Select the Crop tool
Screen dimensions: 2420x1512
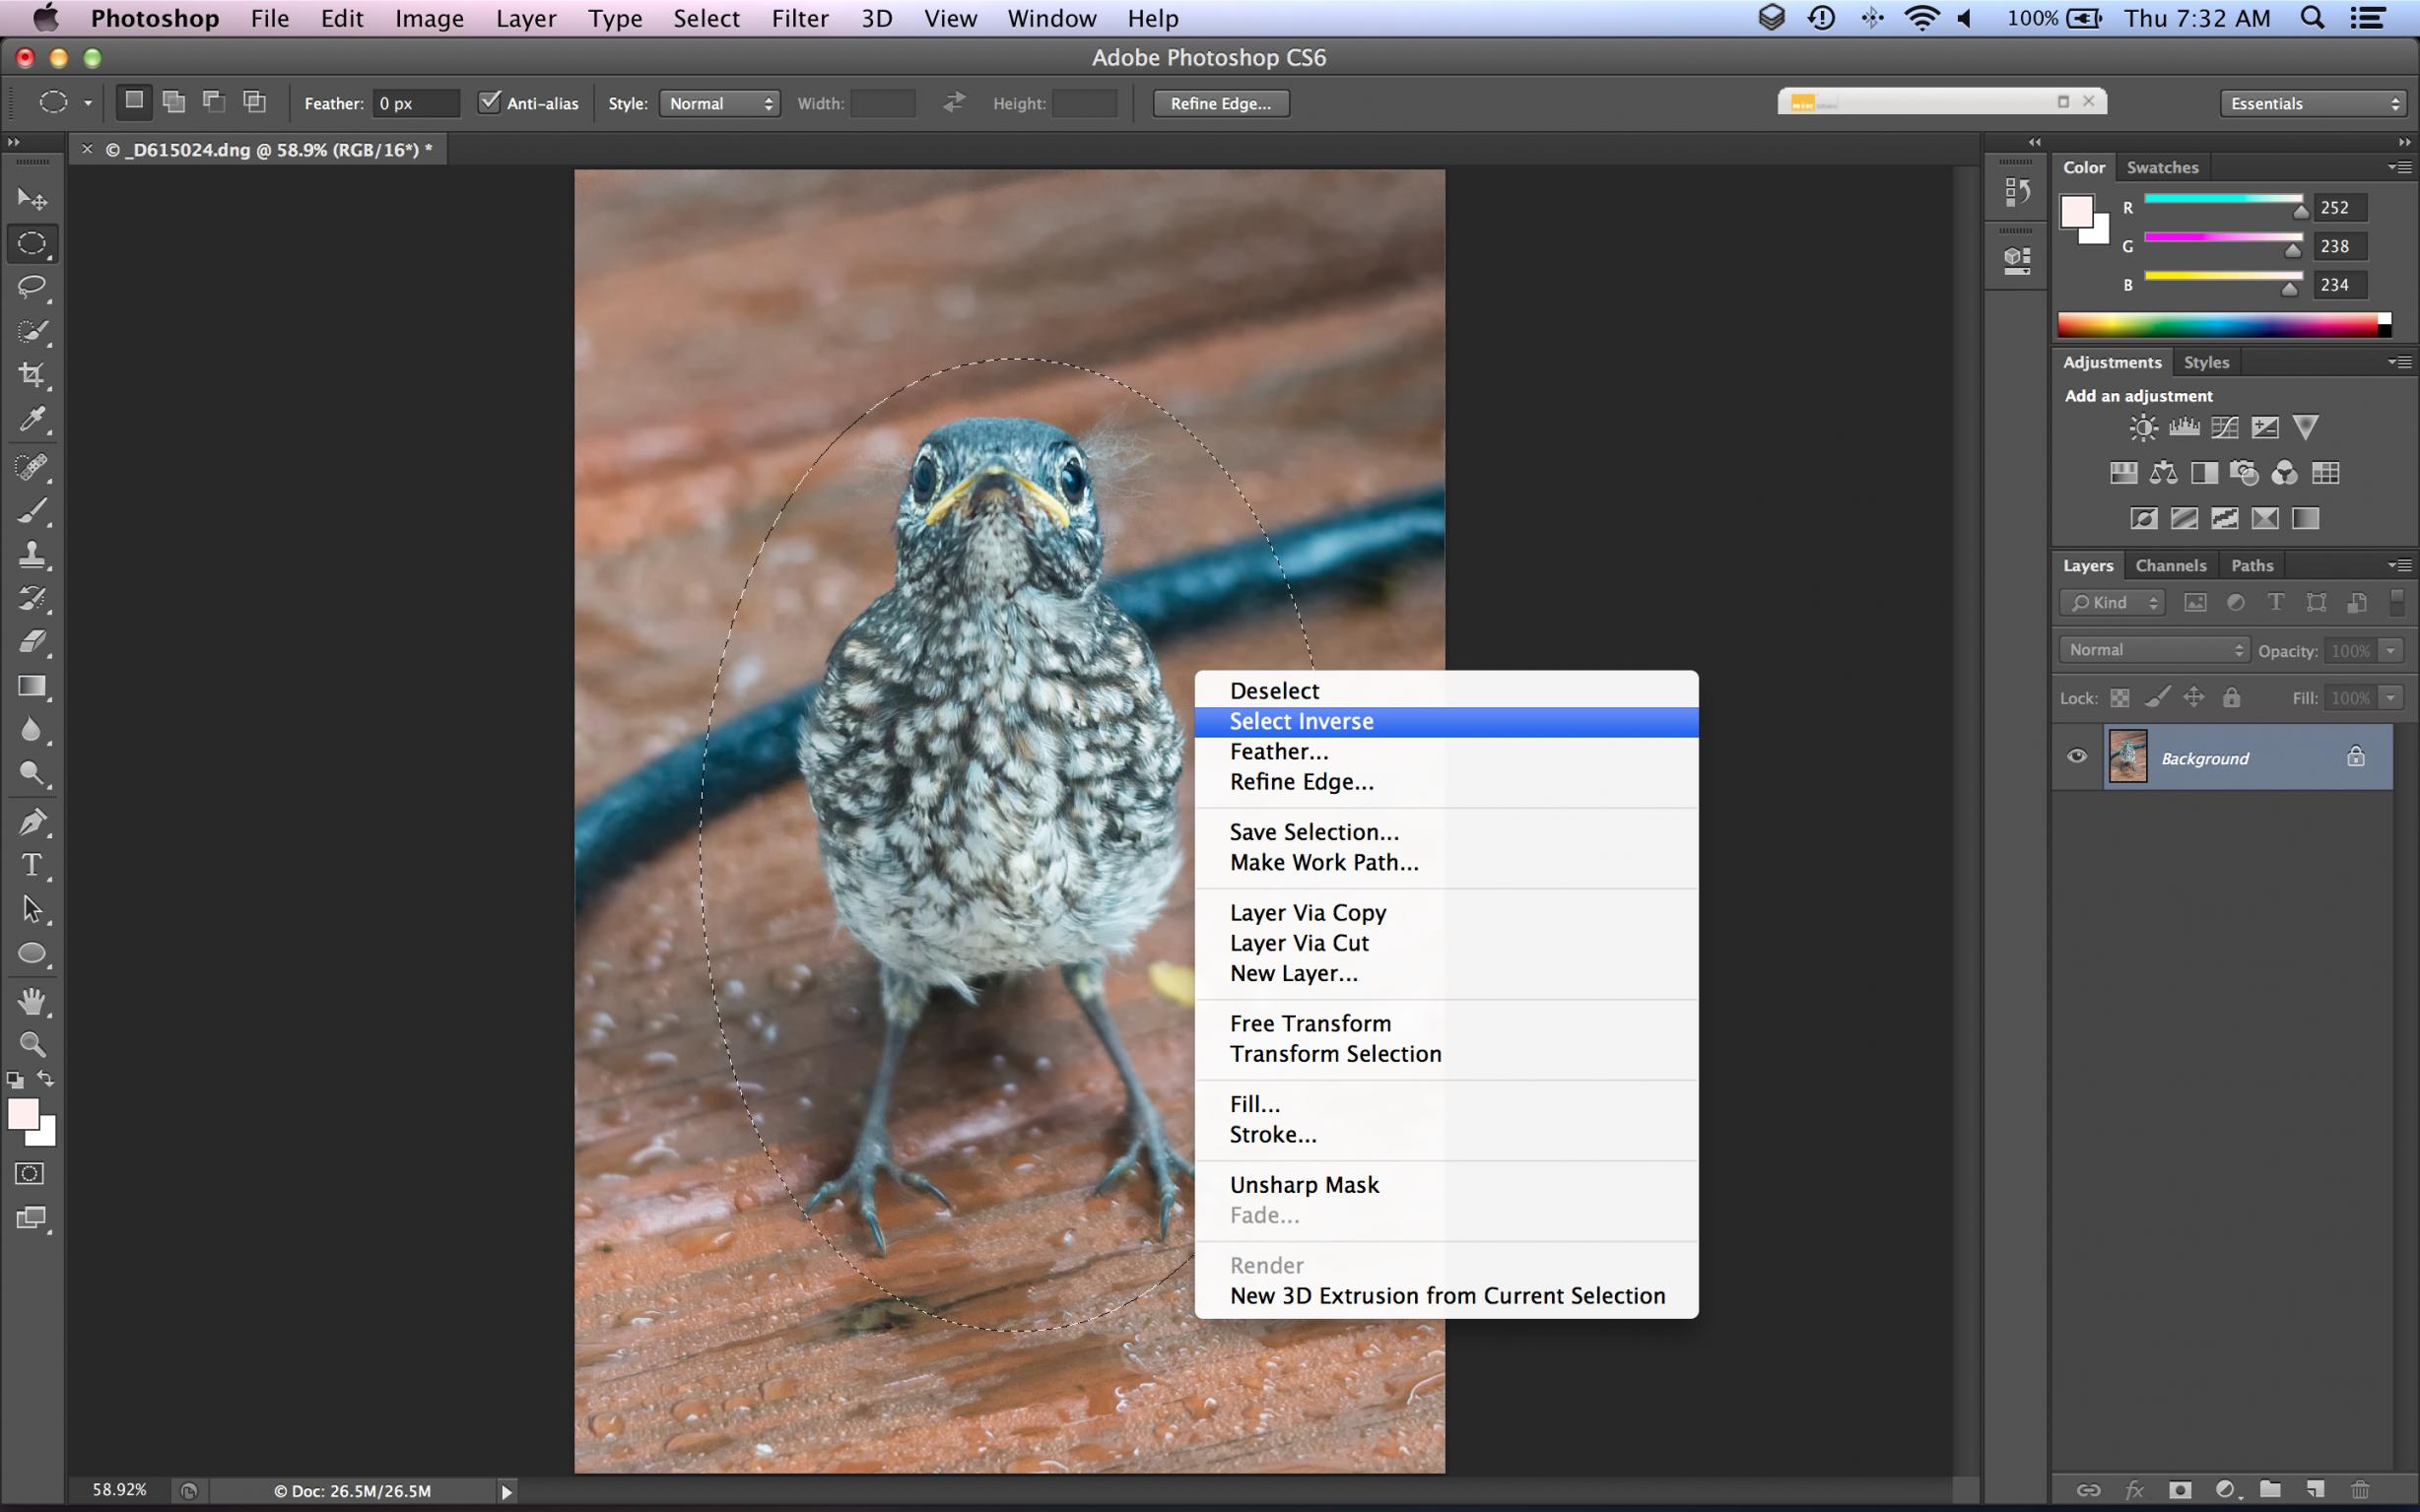coord(32,375)
